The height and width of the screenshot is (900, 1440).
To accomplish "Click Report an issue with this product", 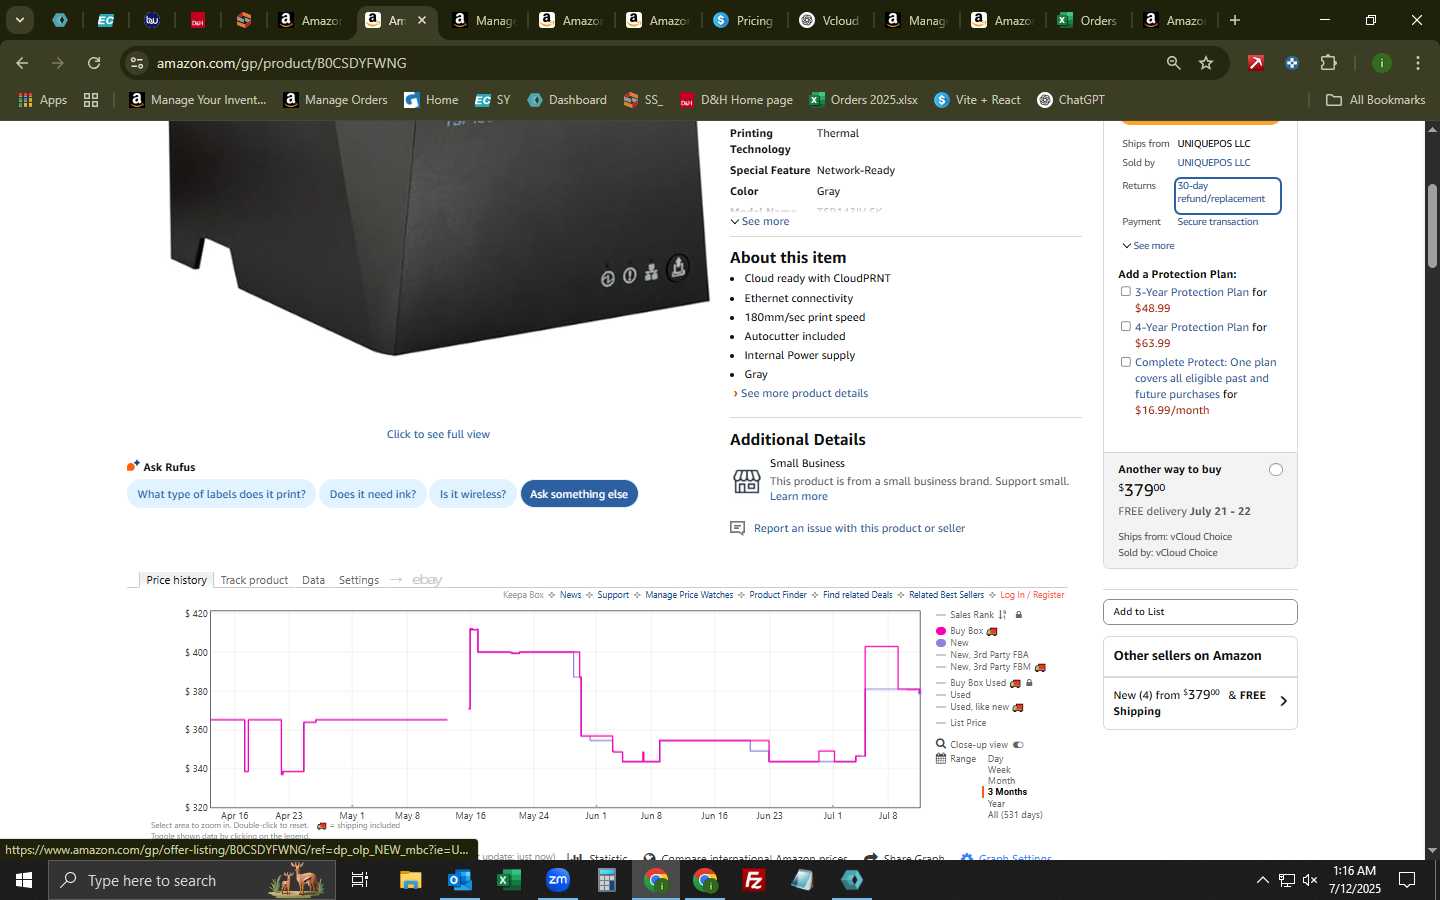I will [x=859, y=528].
